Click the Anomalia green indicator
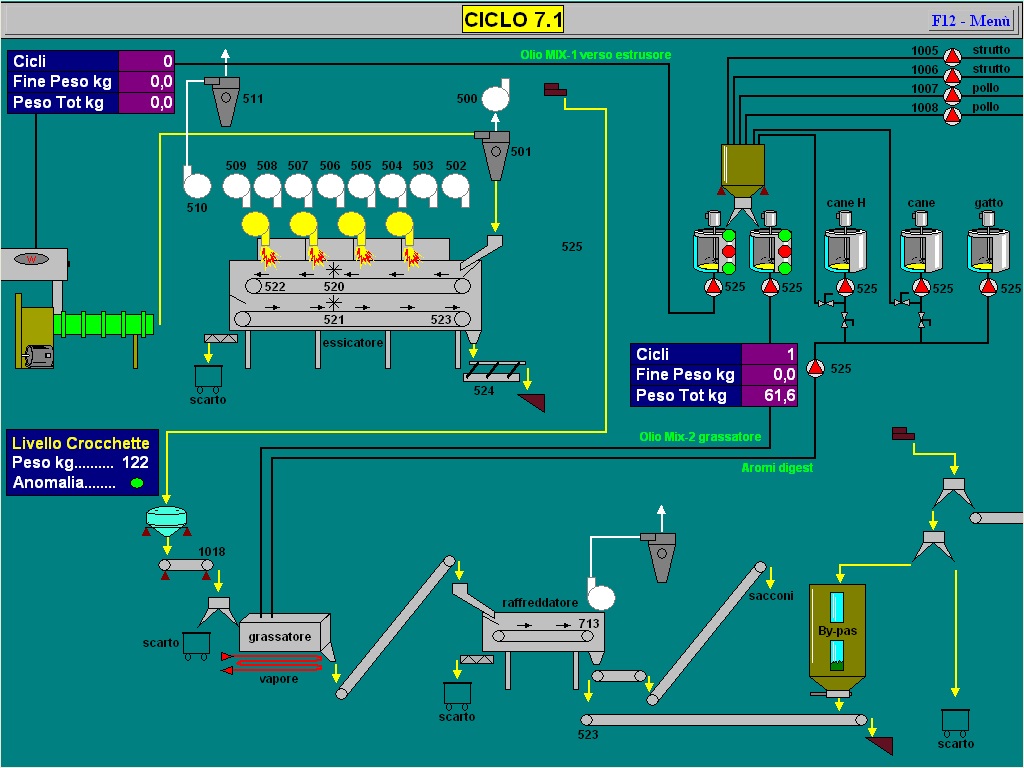This screenshot has height=768, width=1024. coord(137,483)
